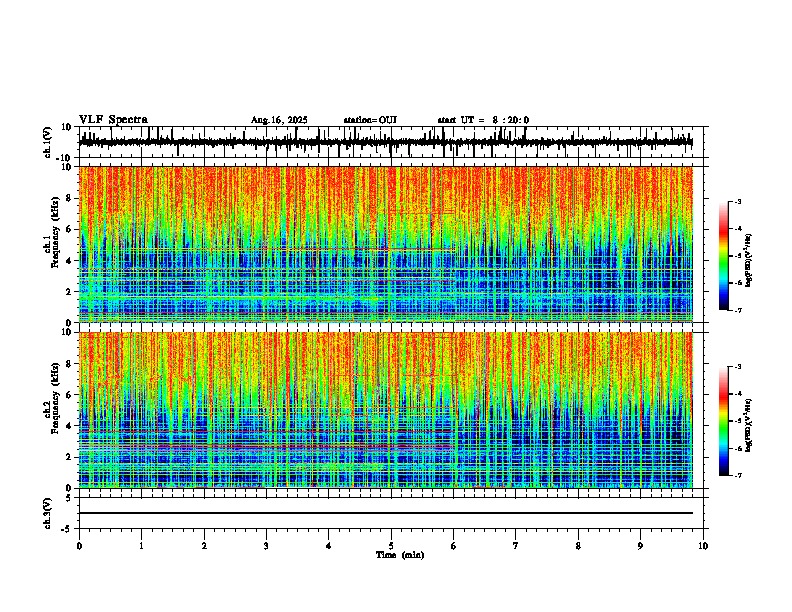
Task: Click the upper colorbar log(PSD) title
Action: (749, 260)
